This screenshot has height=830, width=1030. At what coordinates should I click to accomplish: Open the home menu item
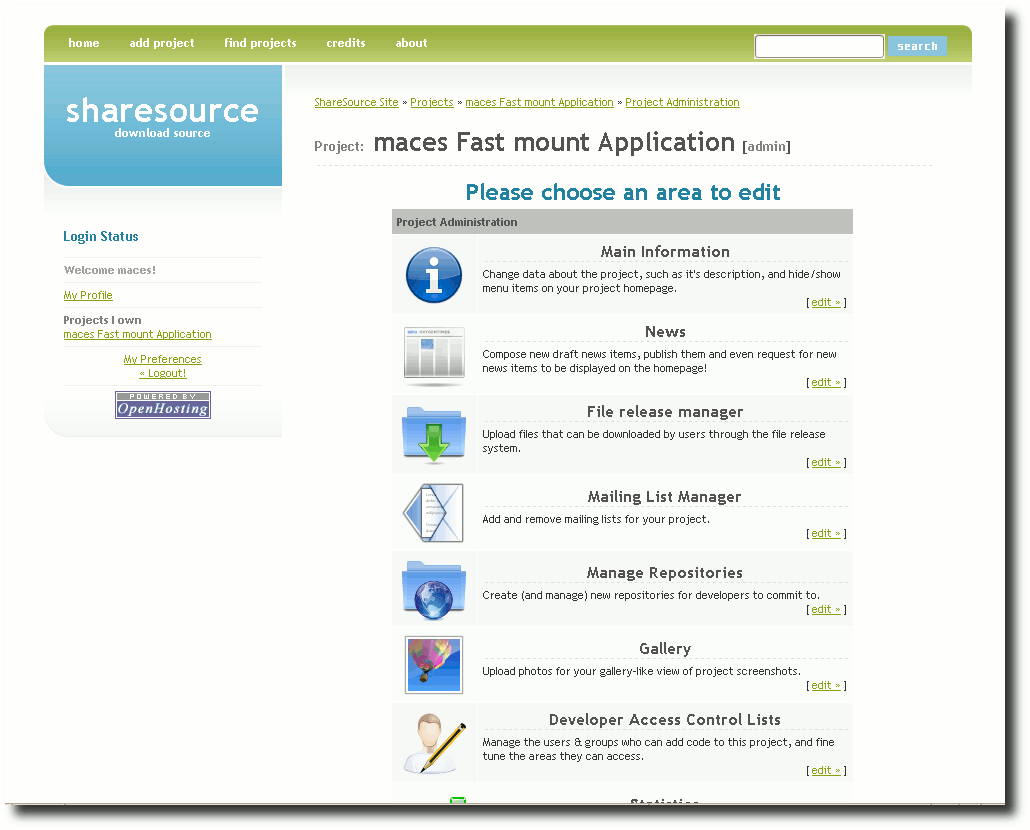point(84,43)
